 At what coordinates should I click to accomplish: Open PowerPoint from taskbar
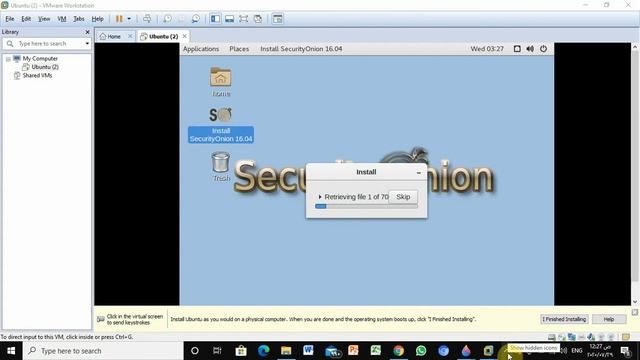[353, 351]
